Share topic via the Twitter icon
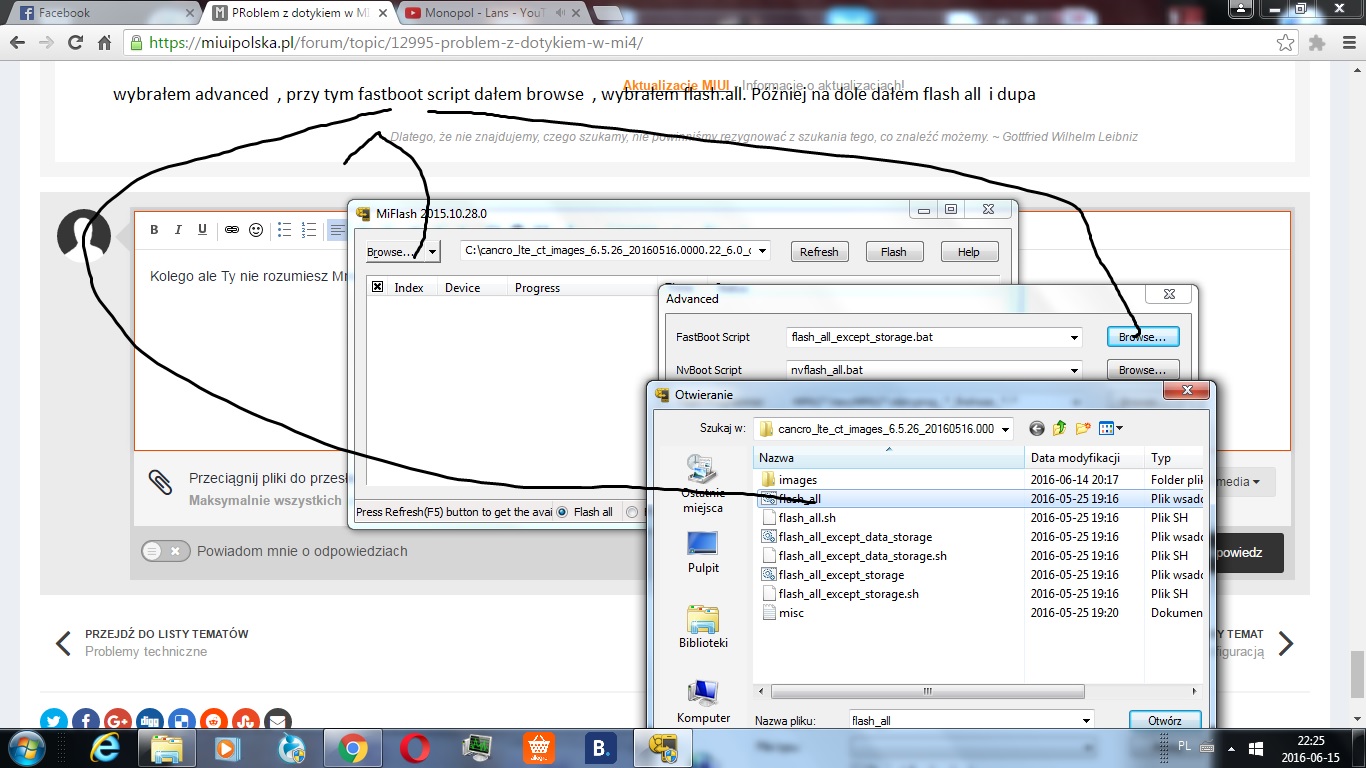1366x768 pixels. coord(54,720)
